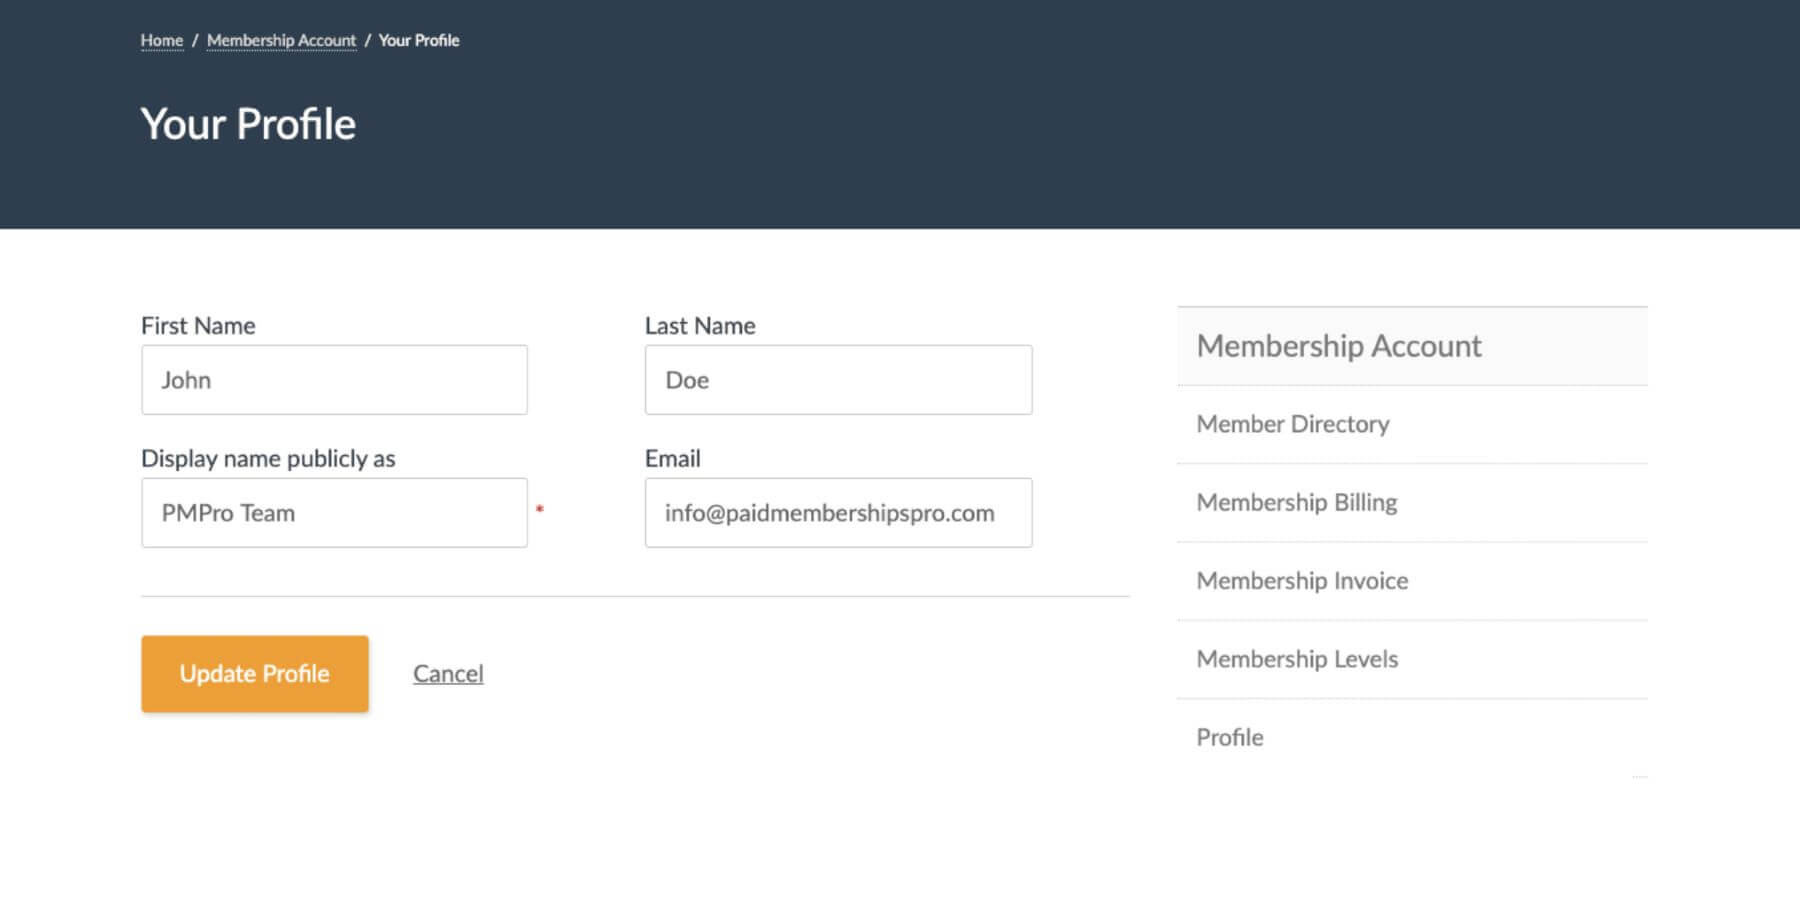1800x919 pixels.
Task: Click the Home breadcrumb link
Action: coord(161,40)
